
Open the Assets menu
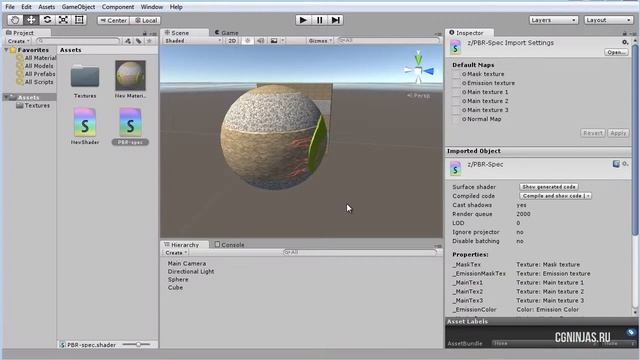point(47,7)
